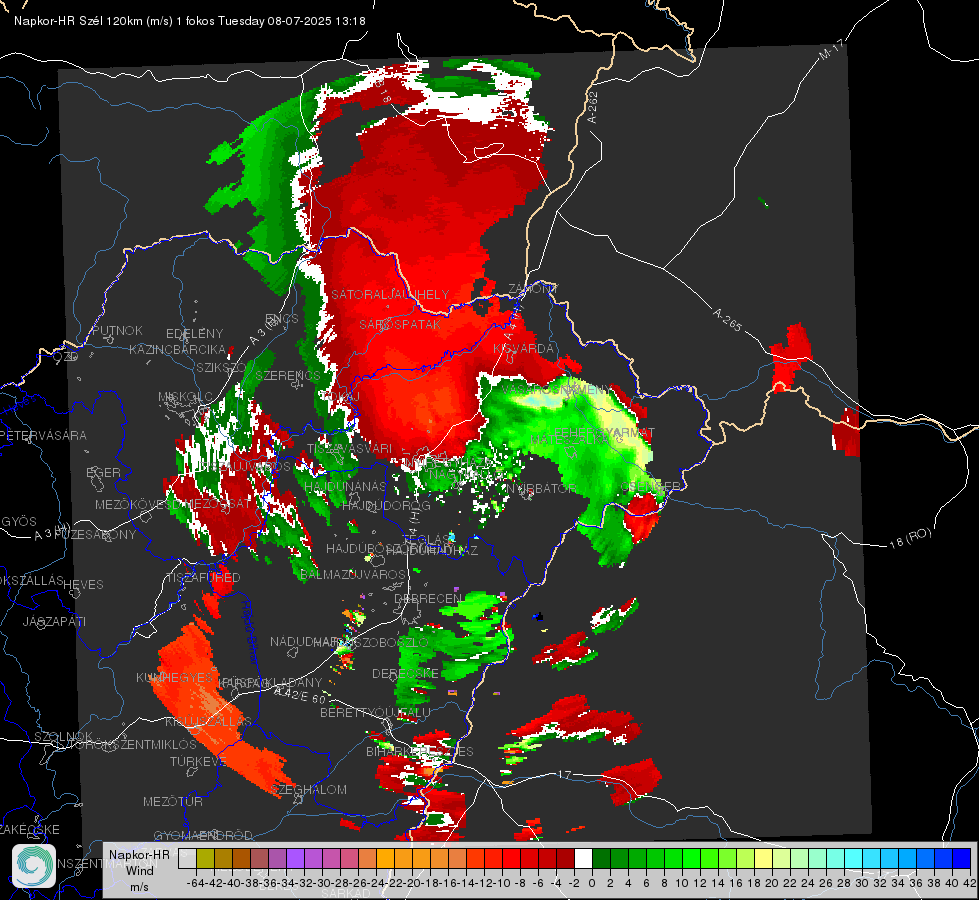The width and height of the screenshot is (979, 900).
Task: Click the TURKEVE city label
Action: pos(198,761)
